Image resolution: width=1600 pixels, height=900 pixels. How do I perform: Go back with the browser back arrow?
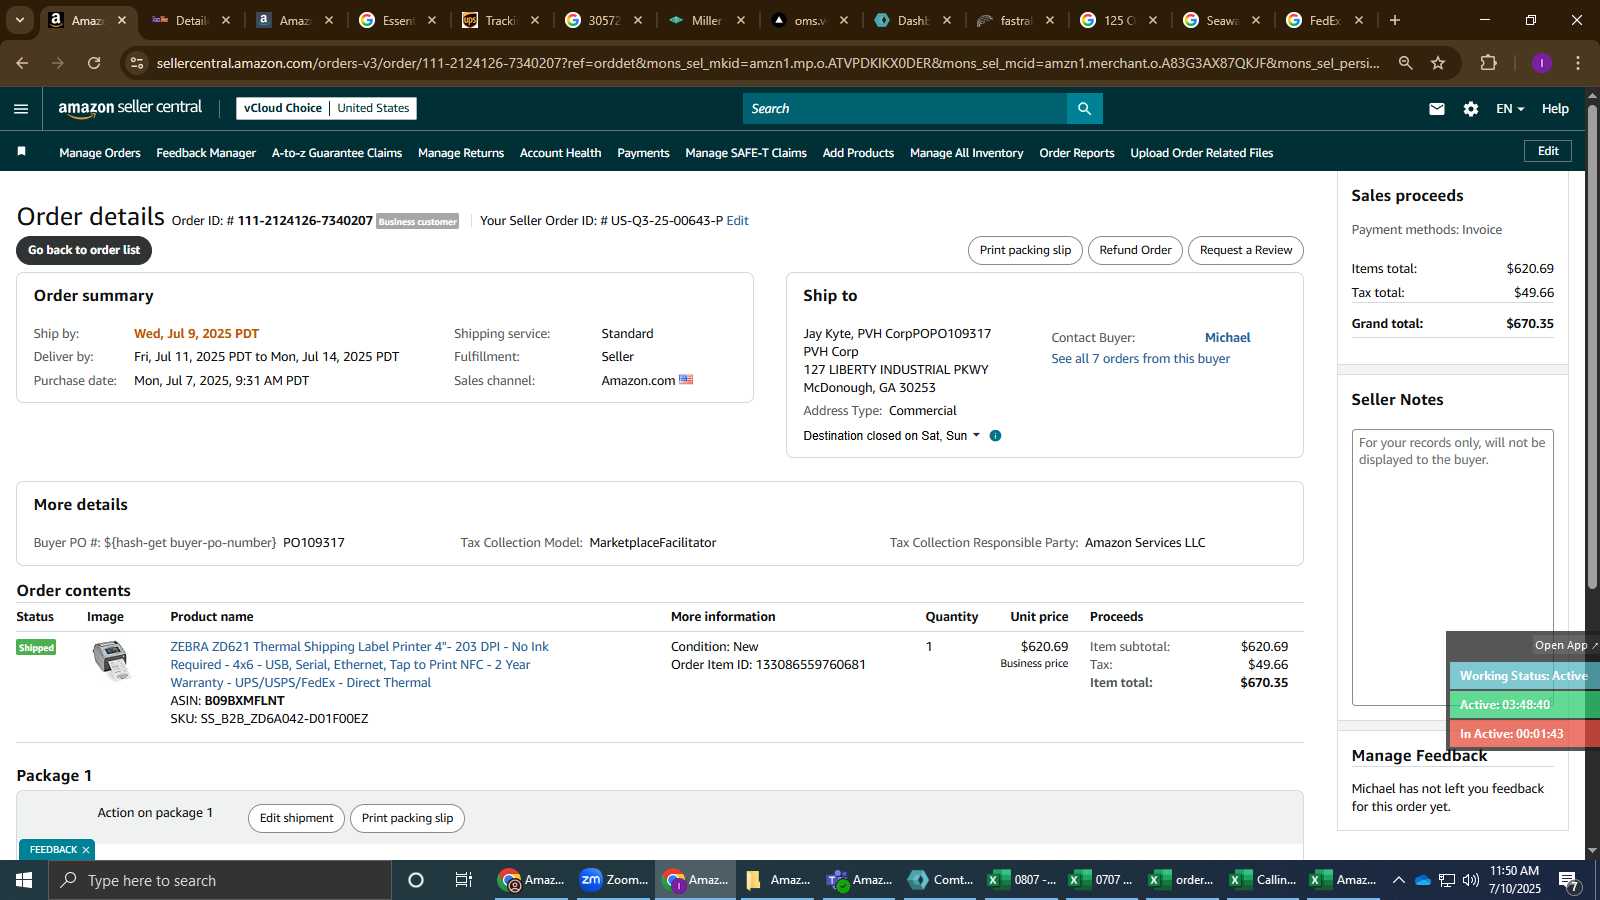click(22, 63)
